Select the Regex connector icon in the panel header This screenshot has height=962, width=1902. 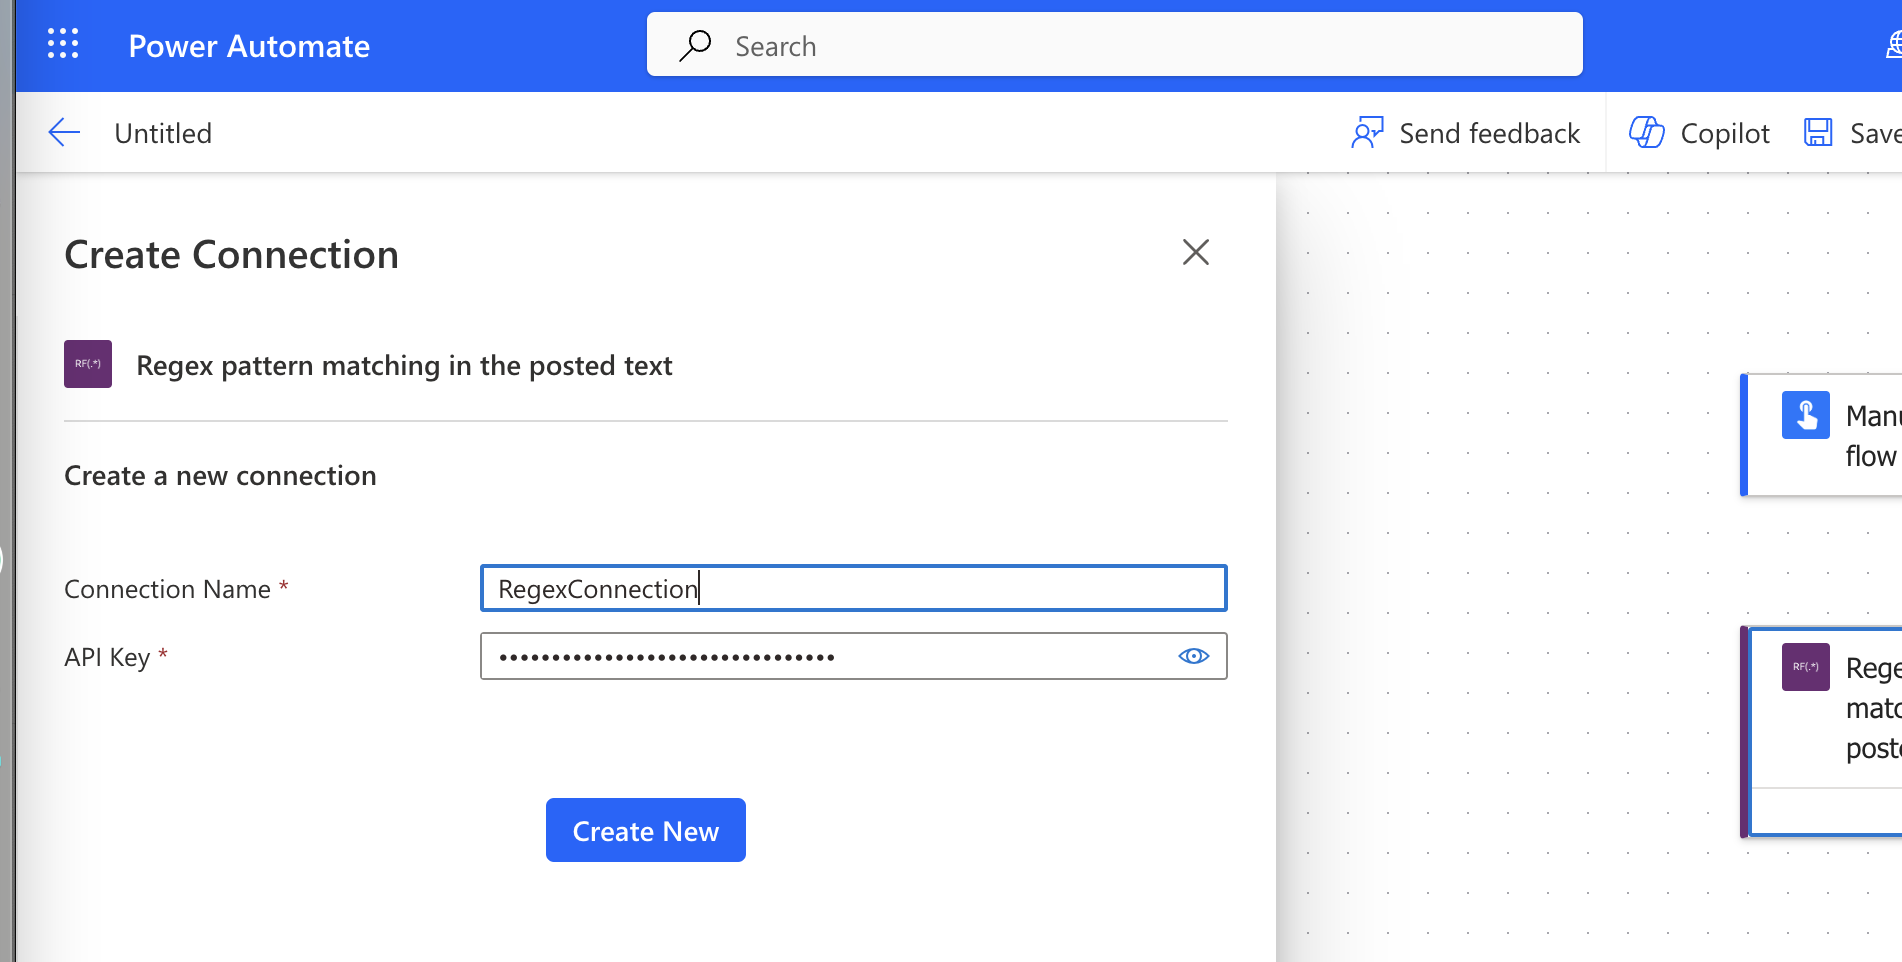pyautogui.click(x=87, y=364)
